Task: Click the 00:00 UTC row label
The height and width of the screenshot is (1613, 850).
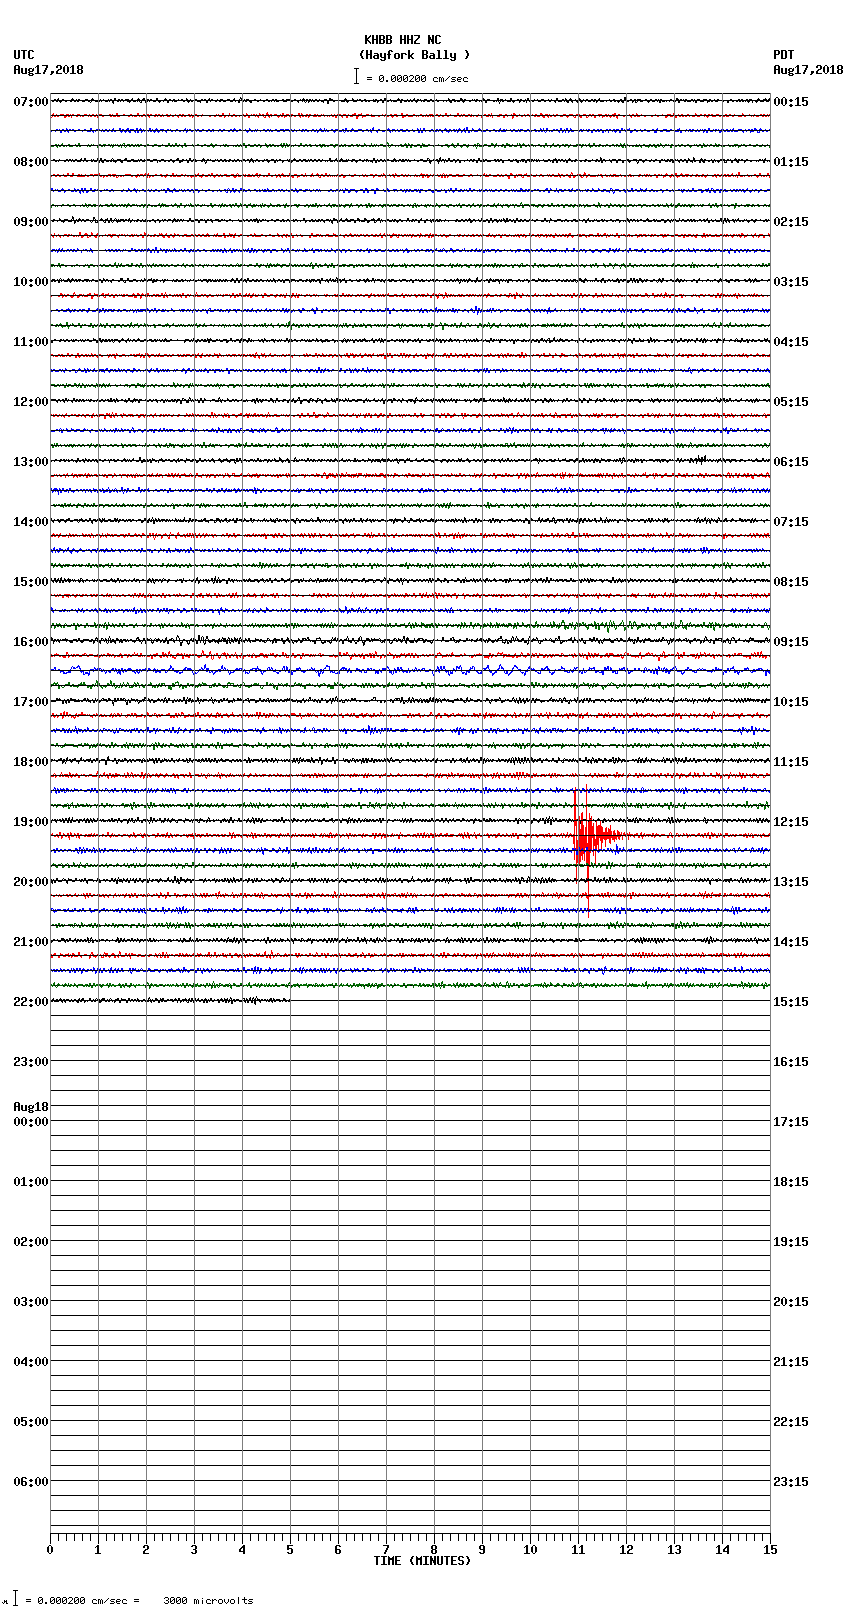Action: (31, 1122)
